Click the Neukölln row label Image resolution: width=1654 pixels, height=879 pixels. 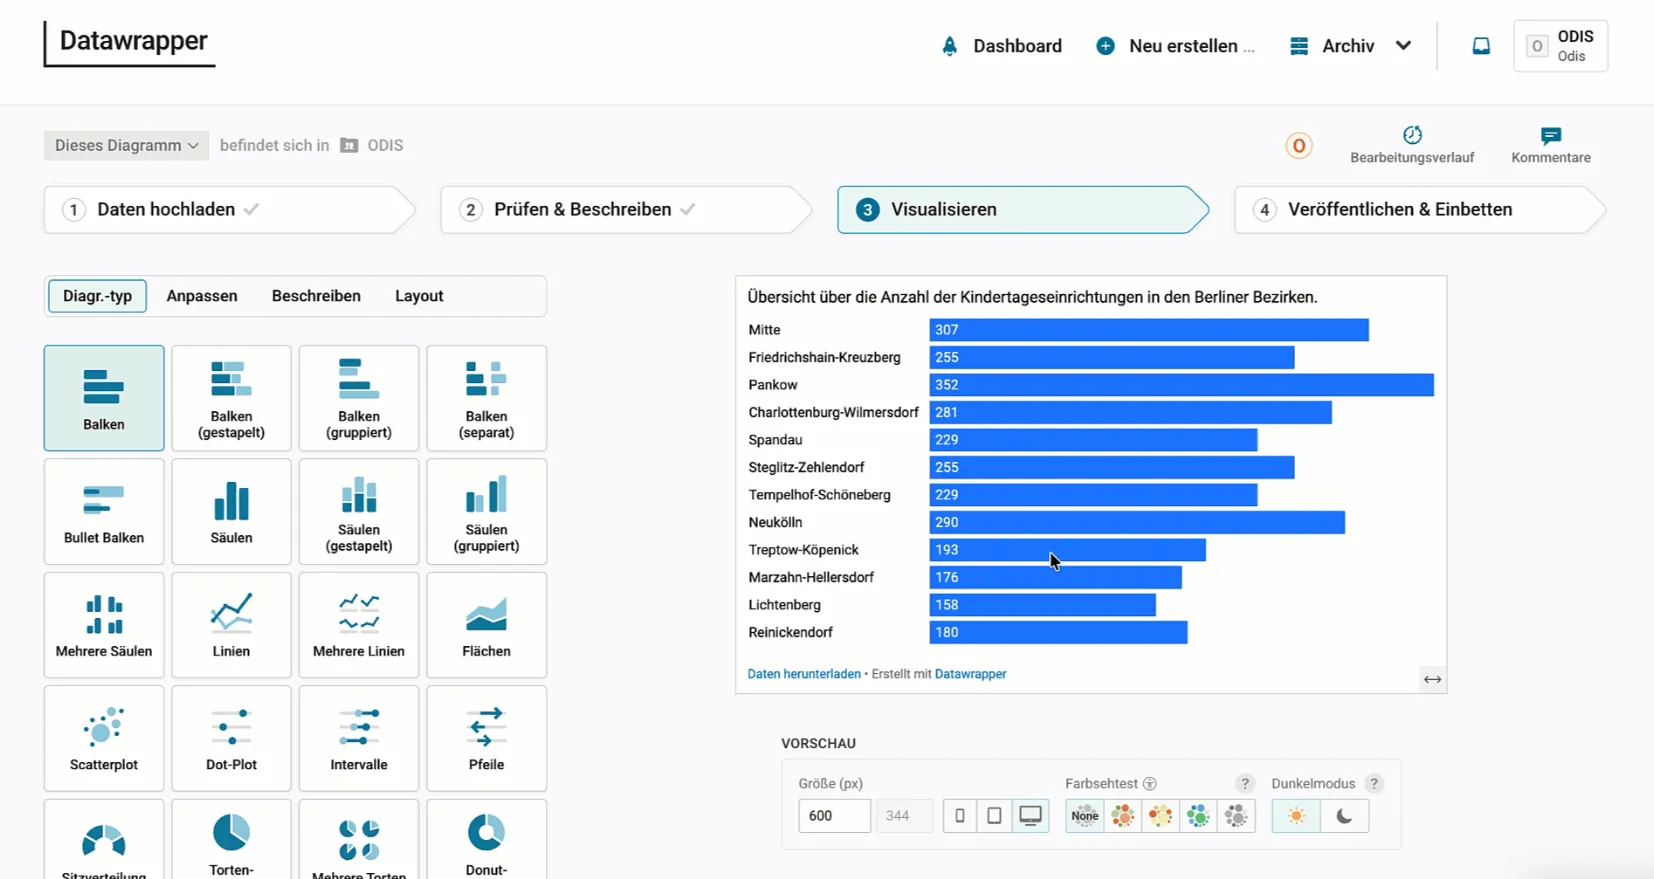(x=775, y=522)
